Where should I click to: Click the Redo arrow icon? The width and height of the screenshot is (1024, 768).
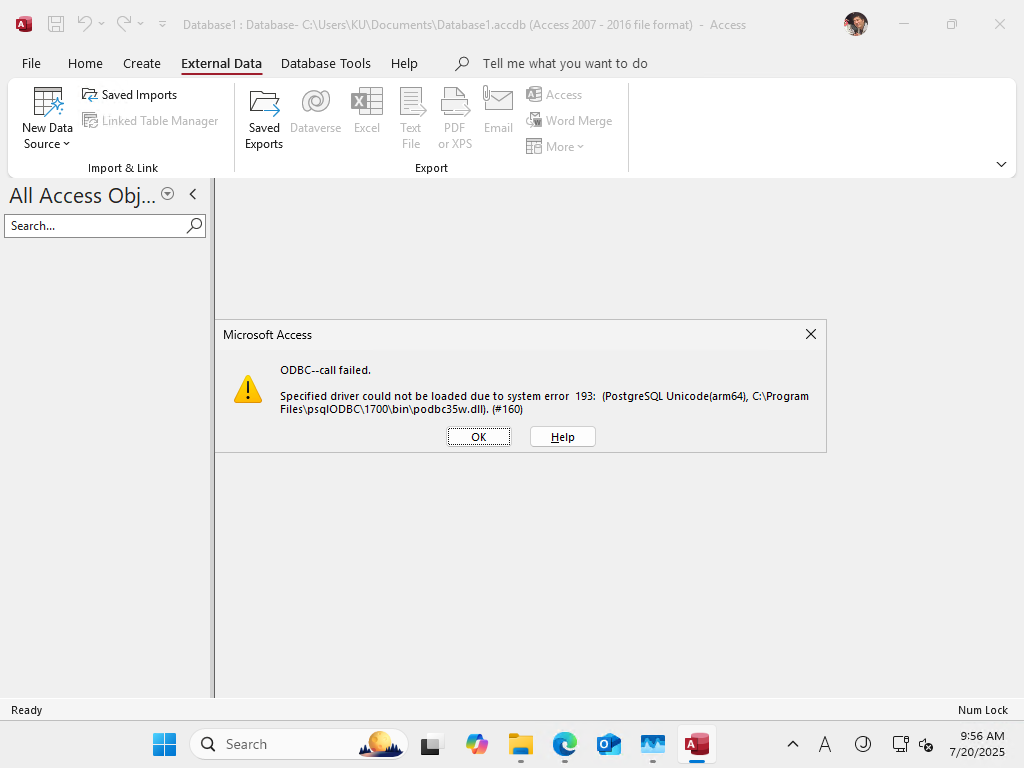click(123, 24)
